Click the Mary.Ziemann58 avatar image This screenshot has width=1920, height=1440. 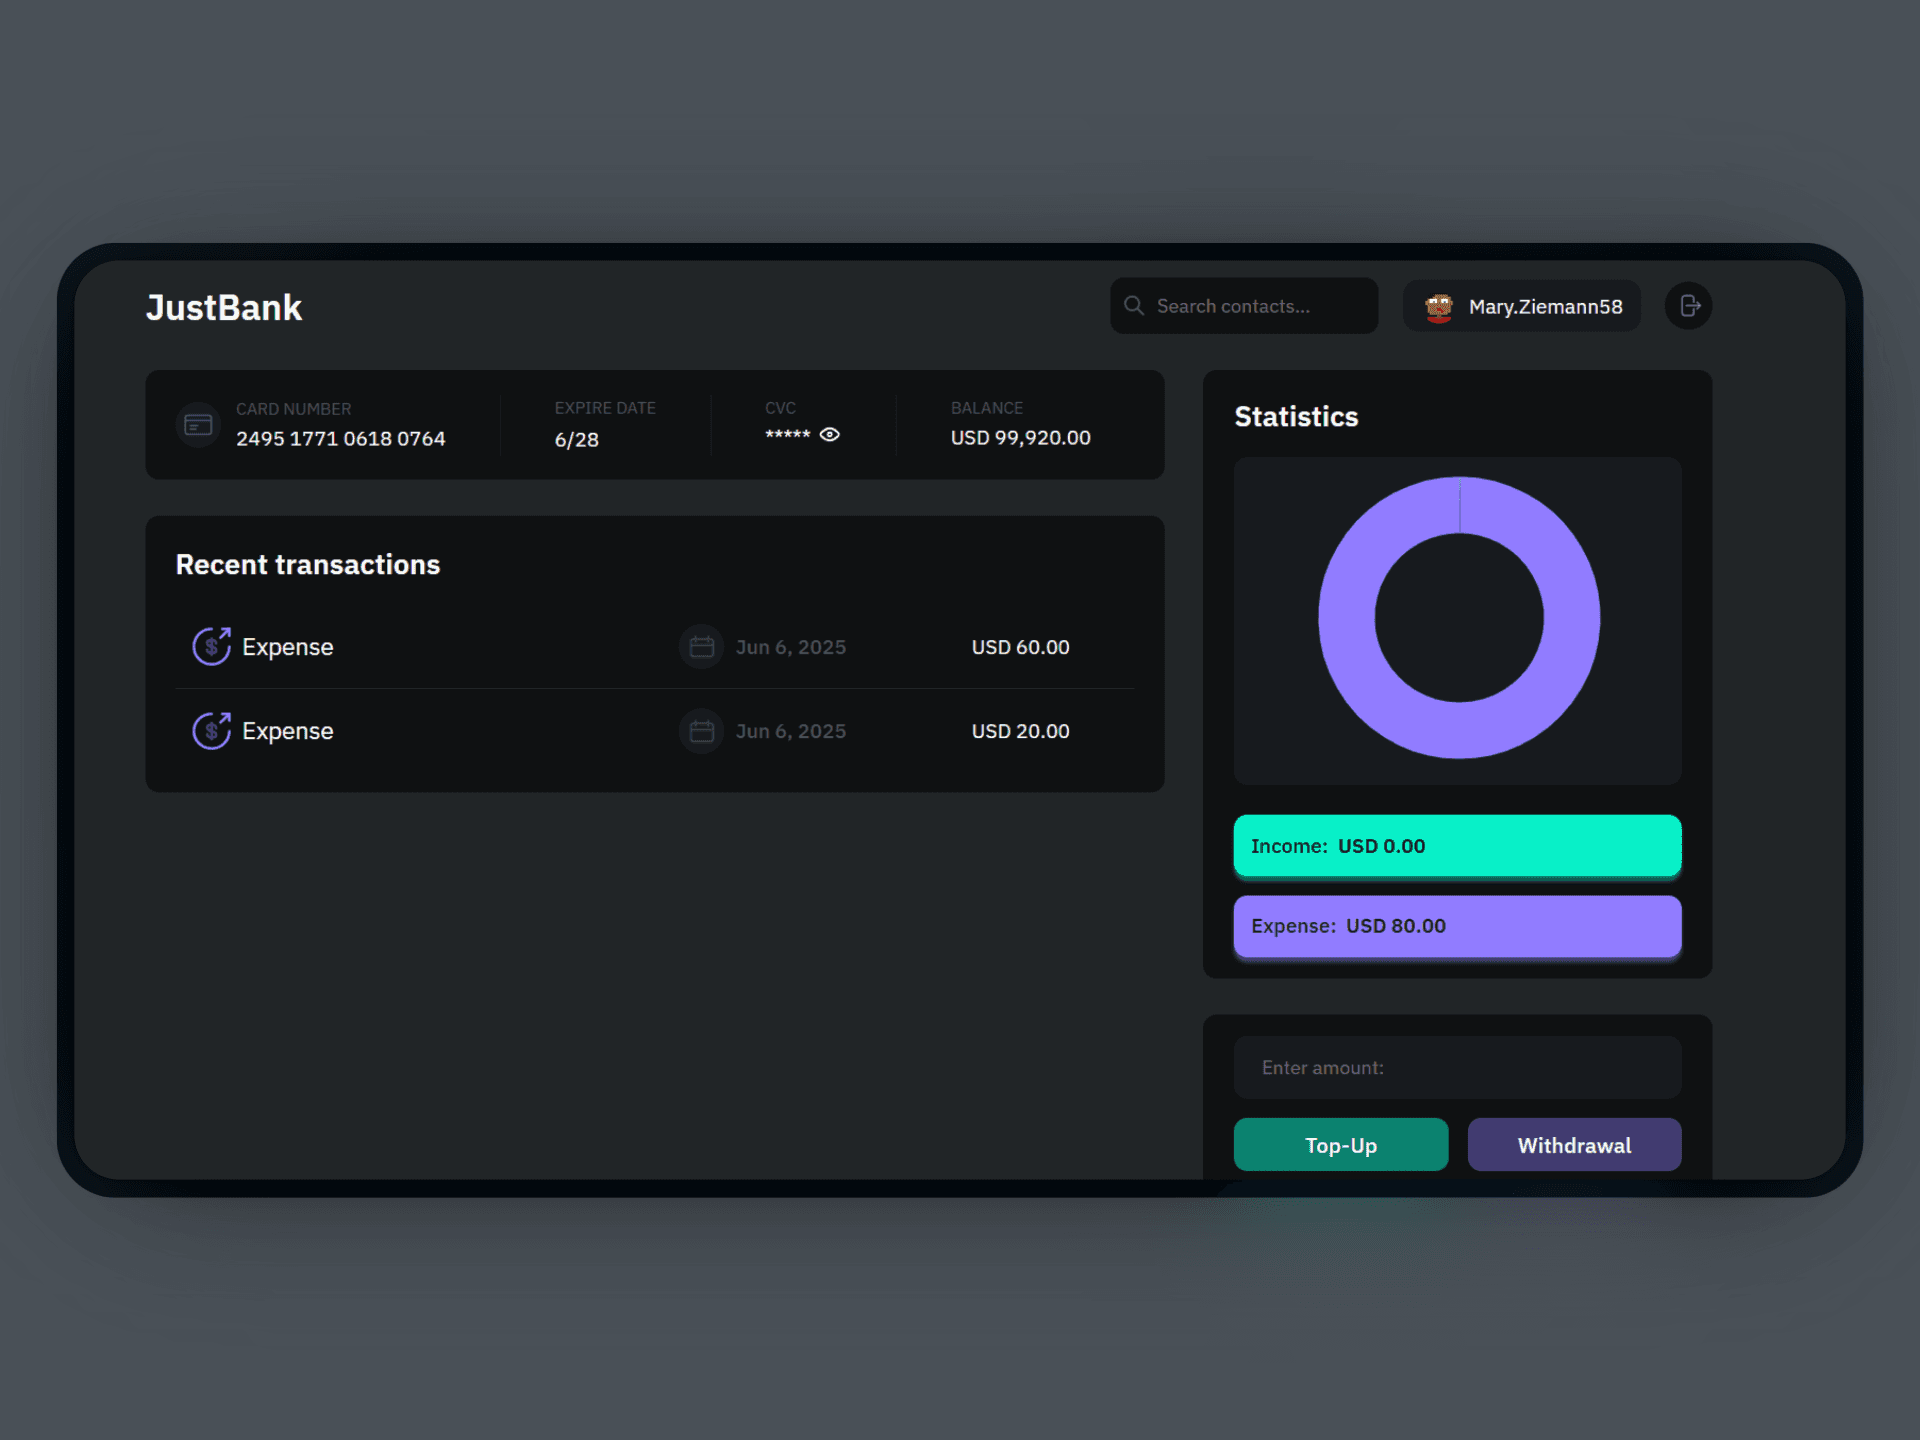click(x=1438, y=307)
